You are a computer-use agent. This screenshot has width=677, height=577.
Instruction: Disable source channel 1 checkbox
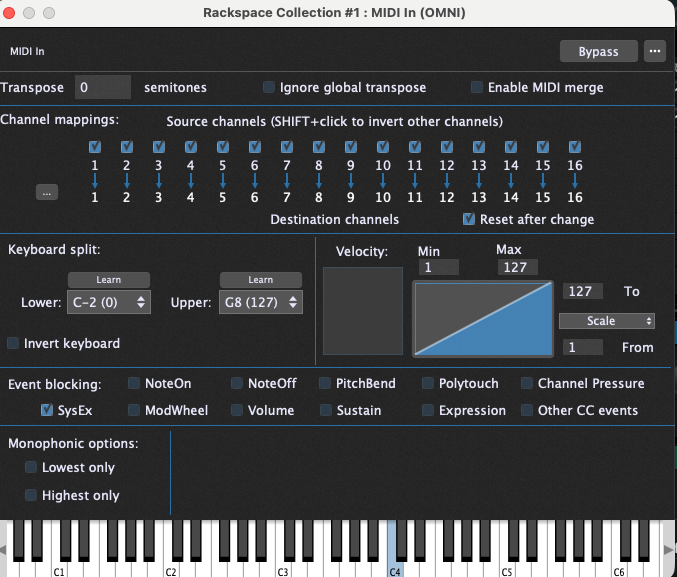tap(95, 148)
